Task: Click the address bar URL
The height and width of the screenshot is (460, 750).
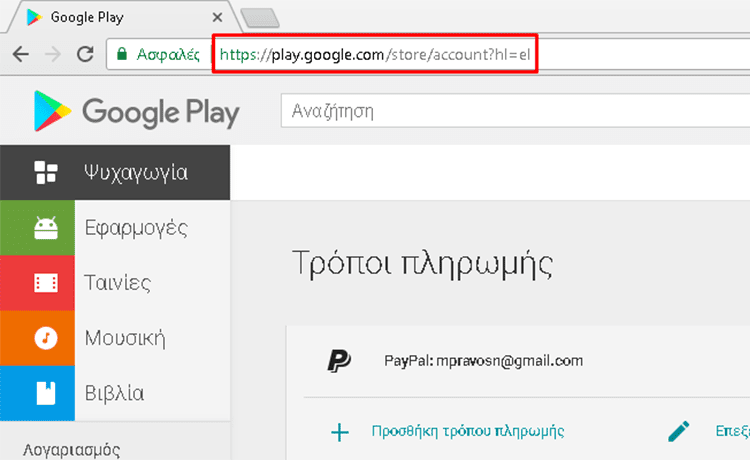Action: (375, 55)
